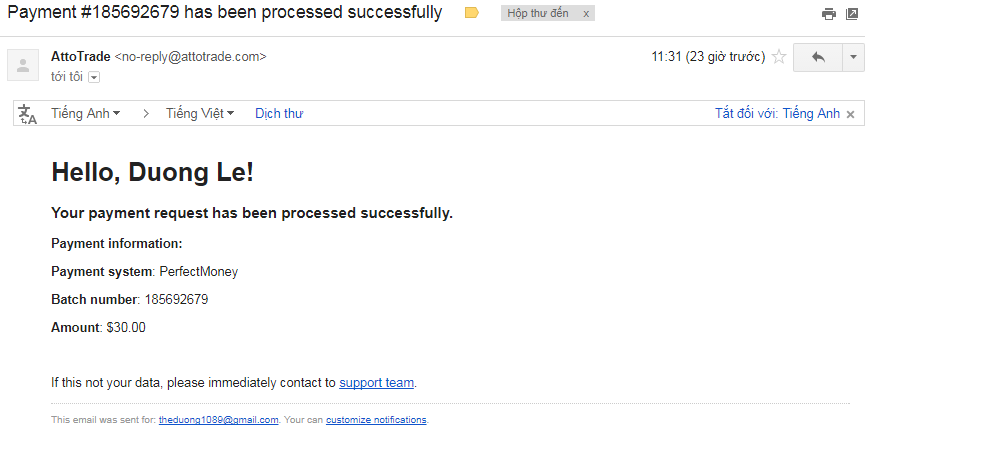Dismiss the translation bar with X
This screenshot has height=459, width=988.
850,114
